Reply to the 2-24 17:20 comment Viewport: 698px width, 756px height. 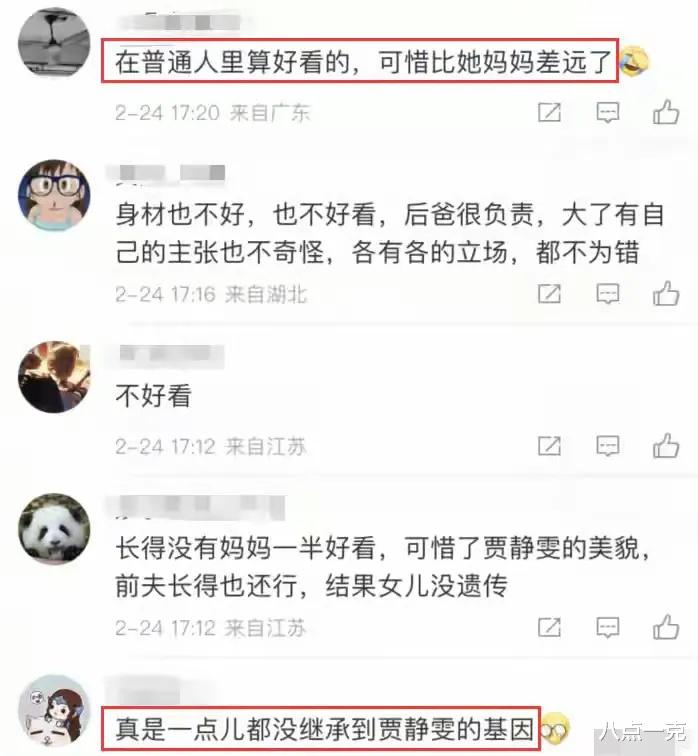coord(608,112)
